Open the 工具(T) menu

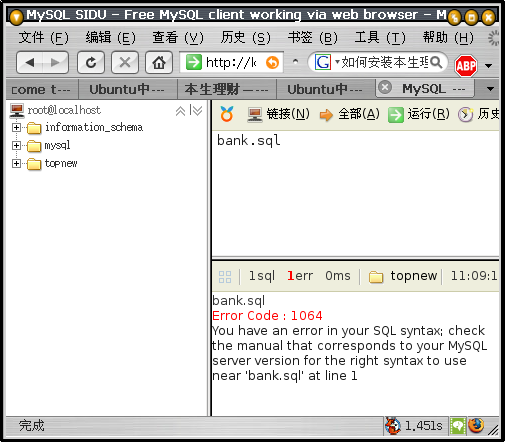[x=380, y=37]
